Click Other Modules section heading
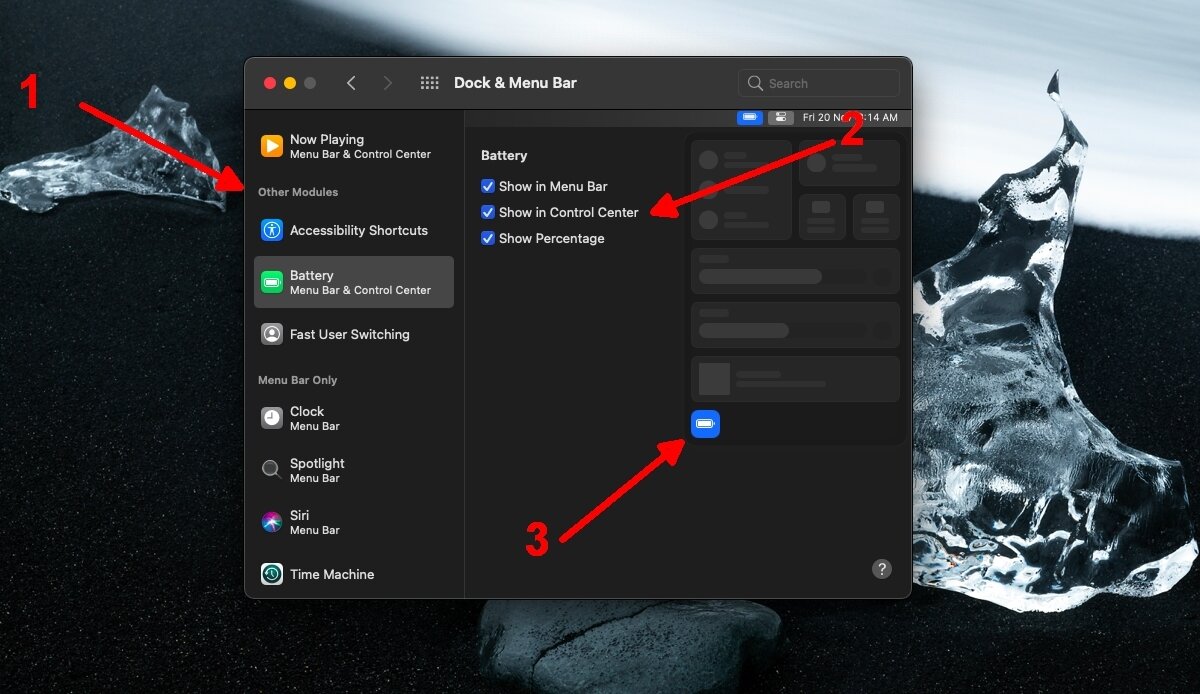 (297, 192)
